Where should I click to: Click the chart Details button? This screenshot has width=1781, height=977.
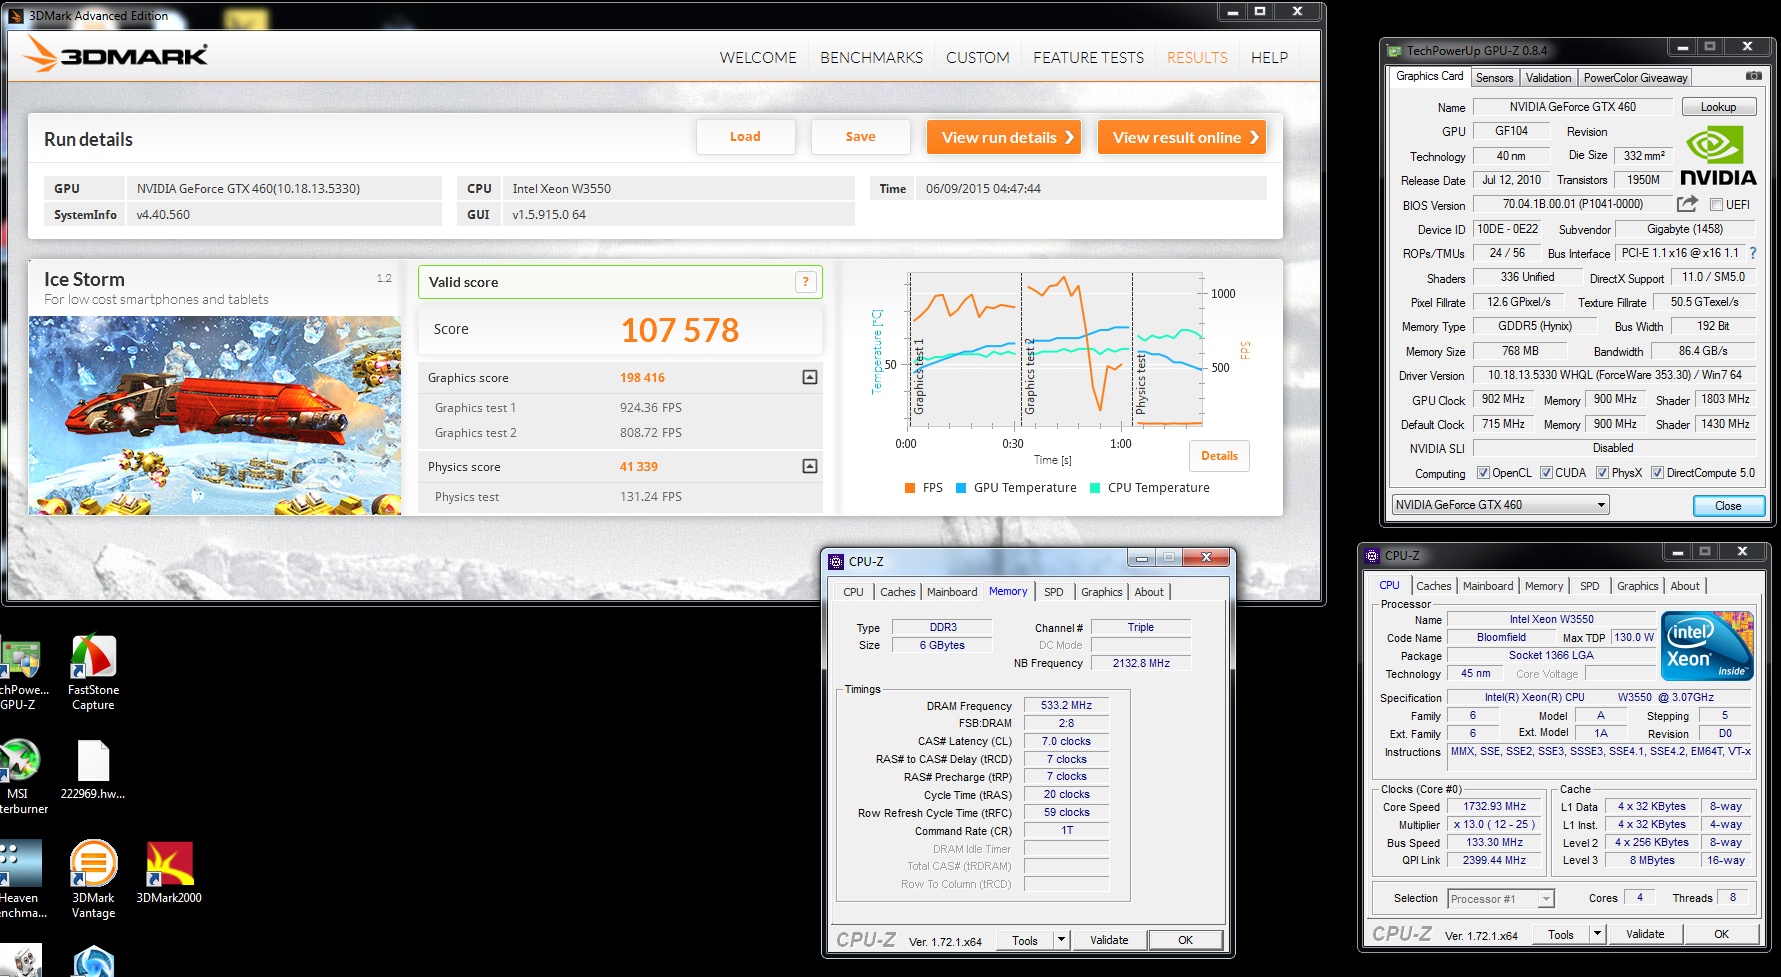tap(1219, 456)
